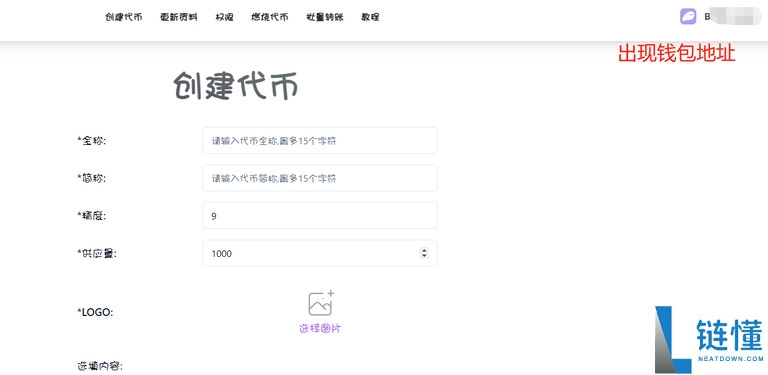Click the 选择图片 link
Image resolution: width=768 pixels, height=375 pixels.
pos(320,328)
